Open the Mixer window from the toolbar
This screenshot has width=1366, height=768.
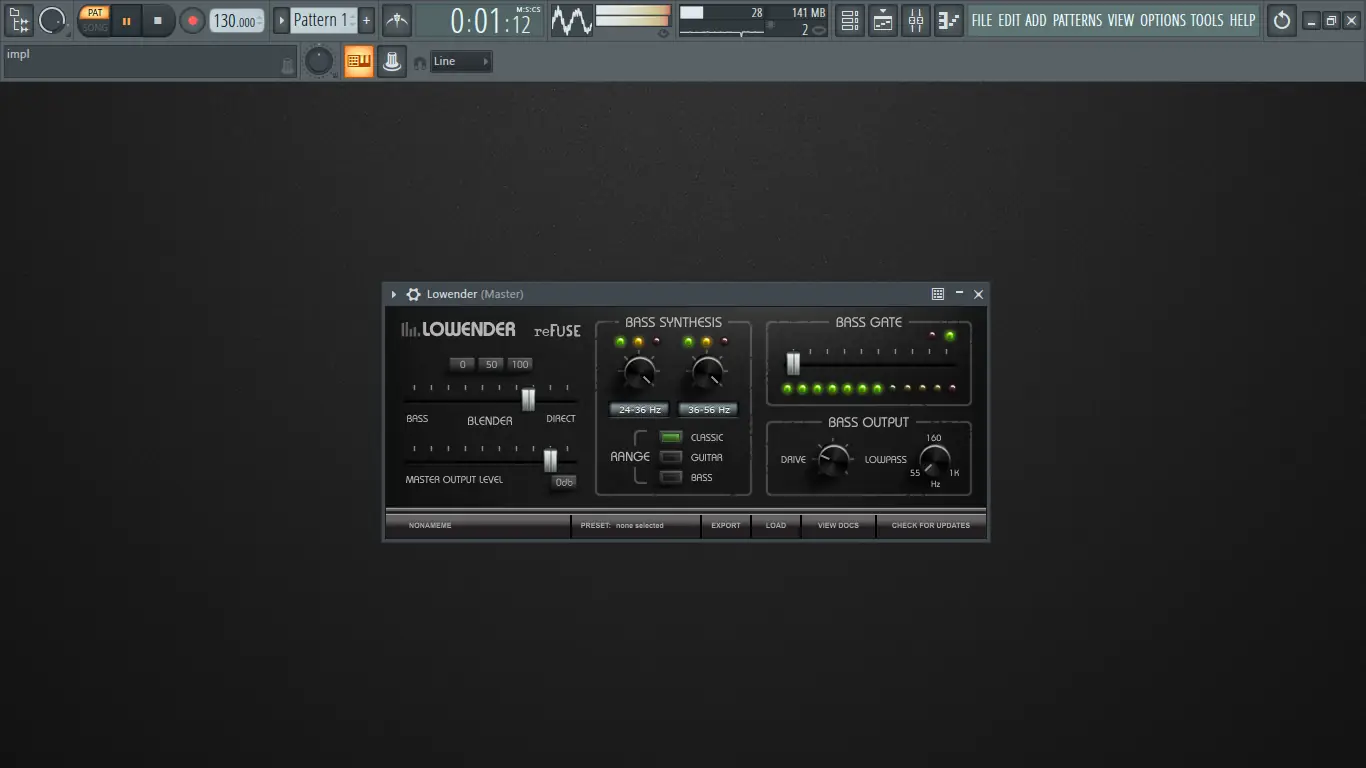pyautogui.click(x=915, y=20)
